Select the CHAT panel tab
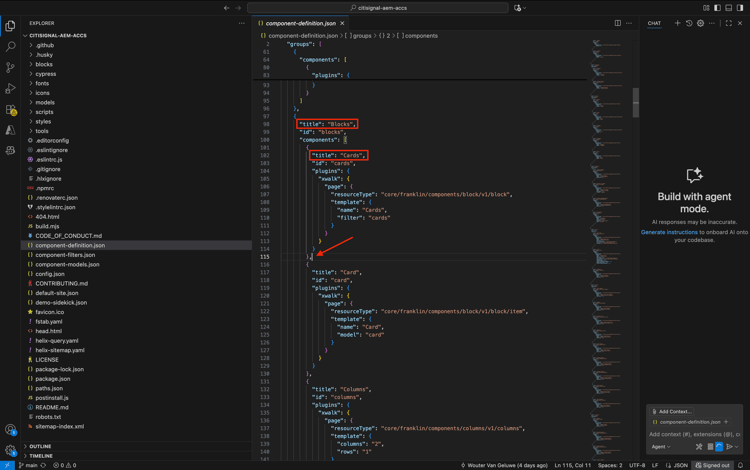Screen dimensions: 750x470 pyautogui.click(x=654, y=23)
